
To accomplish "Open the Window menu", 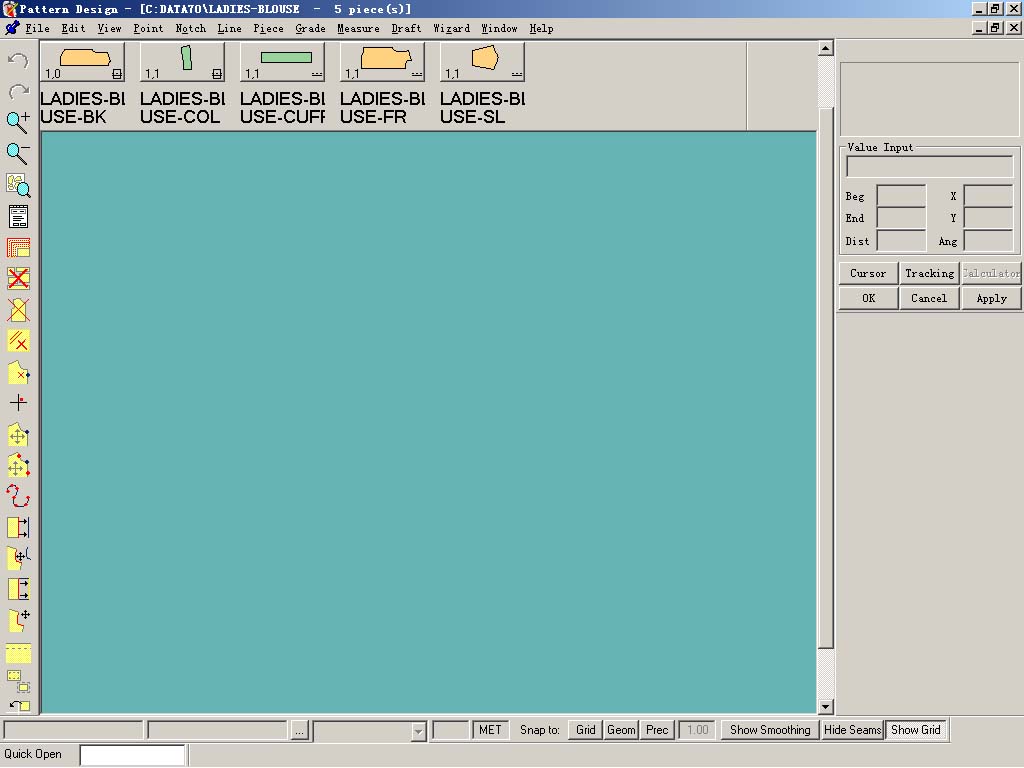I will pos(499,28).
